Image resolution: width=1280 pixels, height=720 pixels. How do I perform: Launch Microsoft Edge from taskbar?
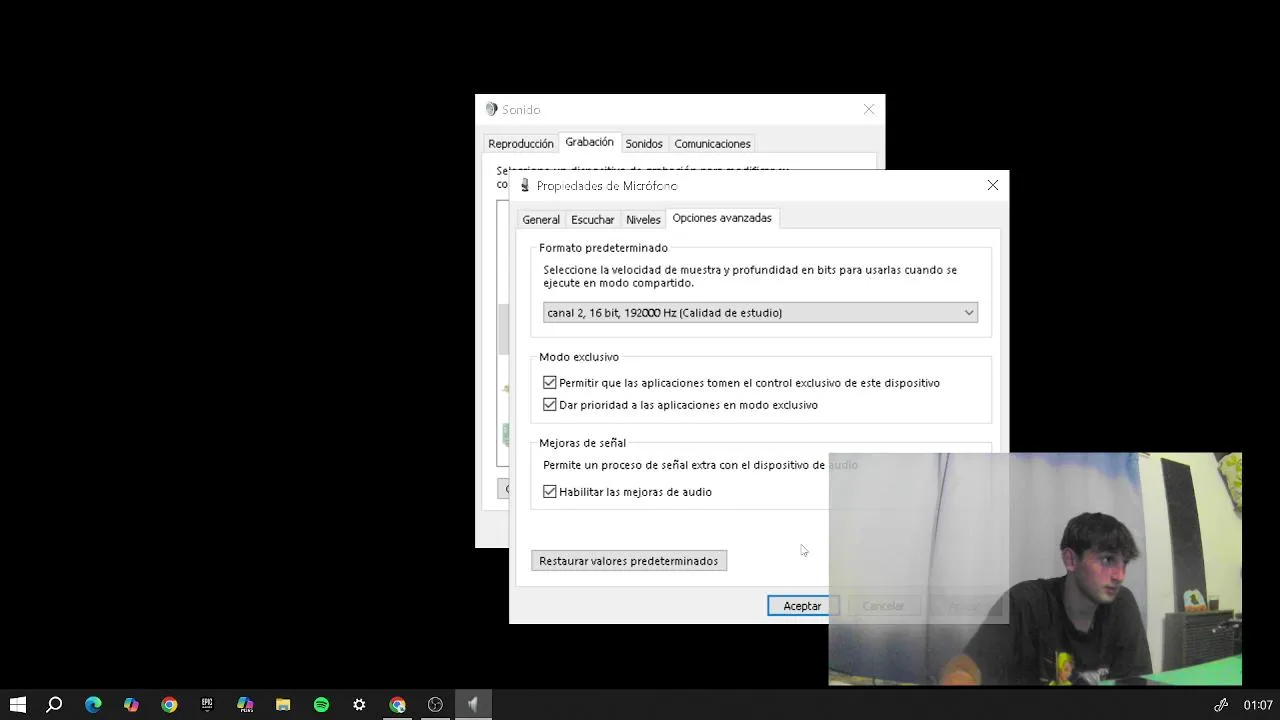pyautogui.click(x=93, y=705)
